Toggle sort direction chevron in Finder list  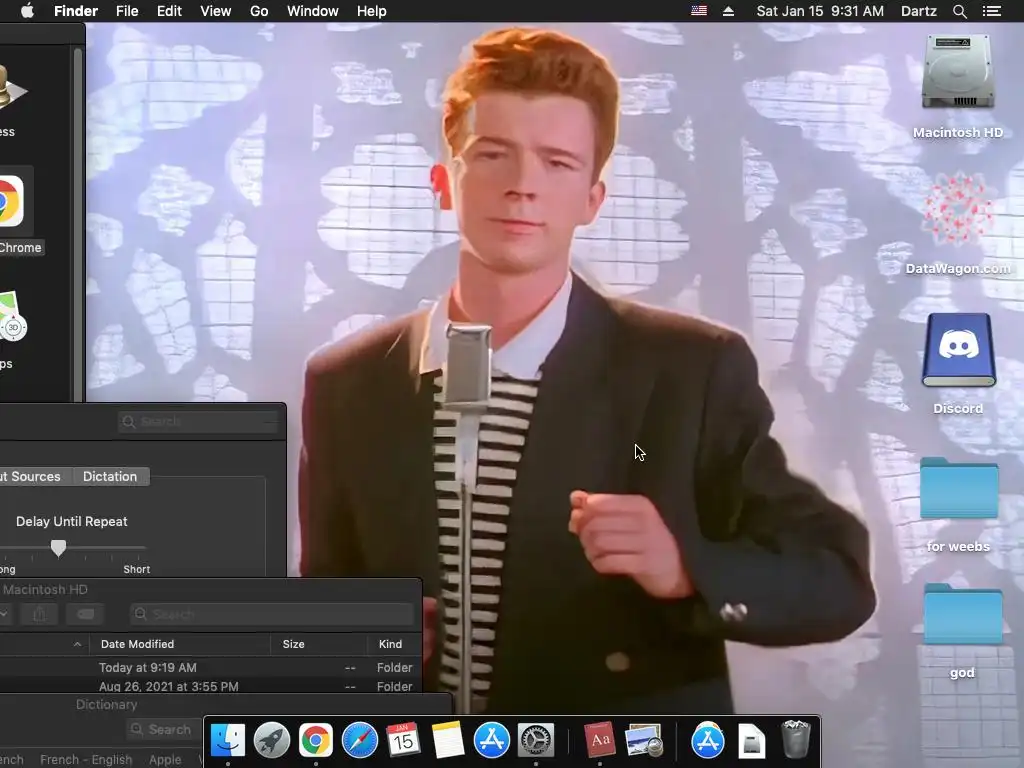[x=77, y=644]
